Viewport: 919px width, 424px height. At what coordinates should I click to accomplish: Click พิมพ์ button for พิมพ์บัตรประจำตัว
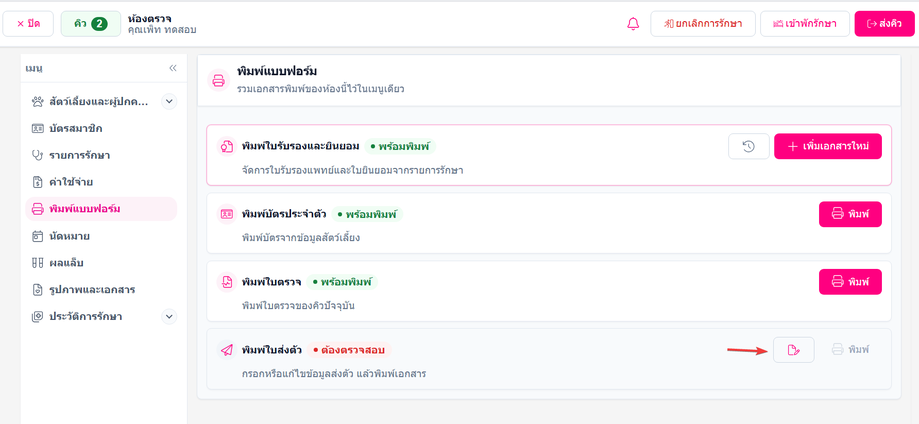tap(850, 214)
